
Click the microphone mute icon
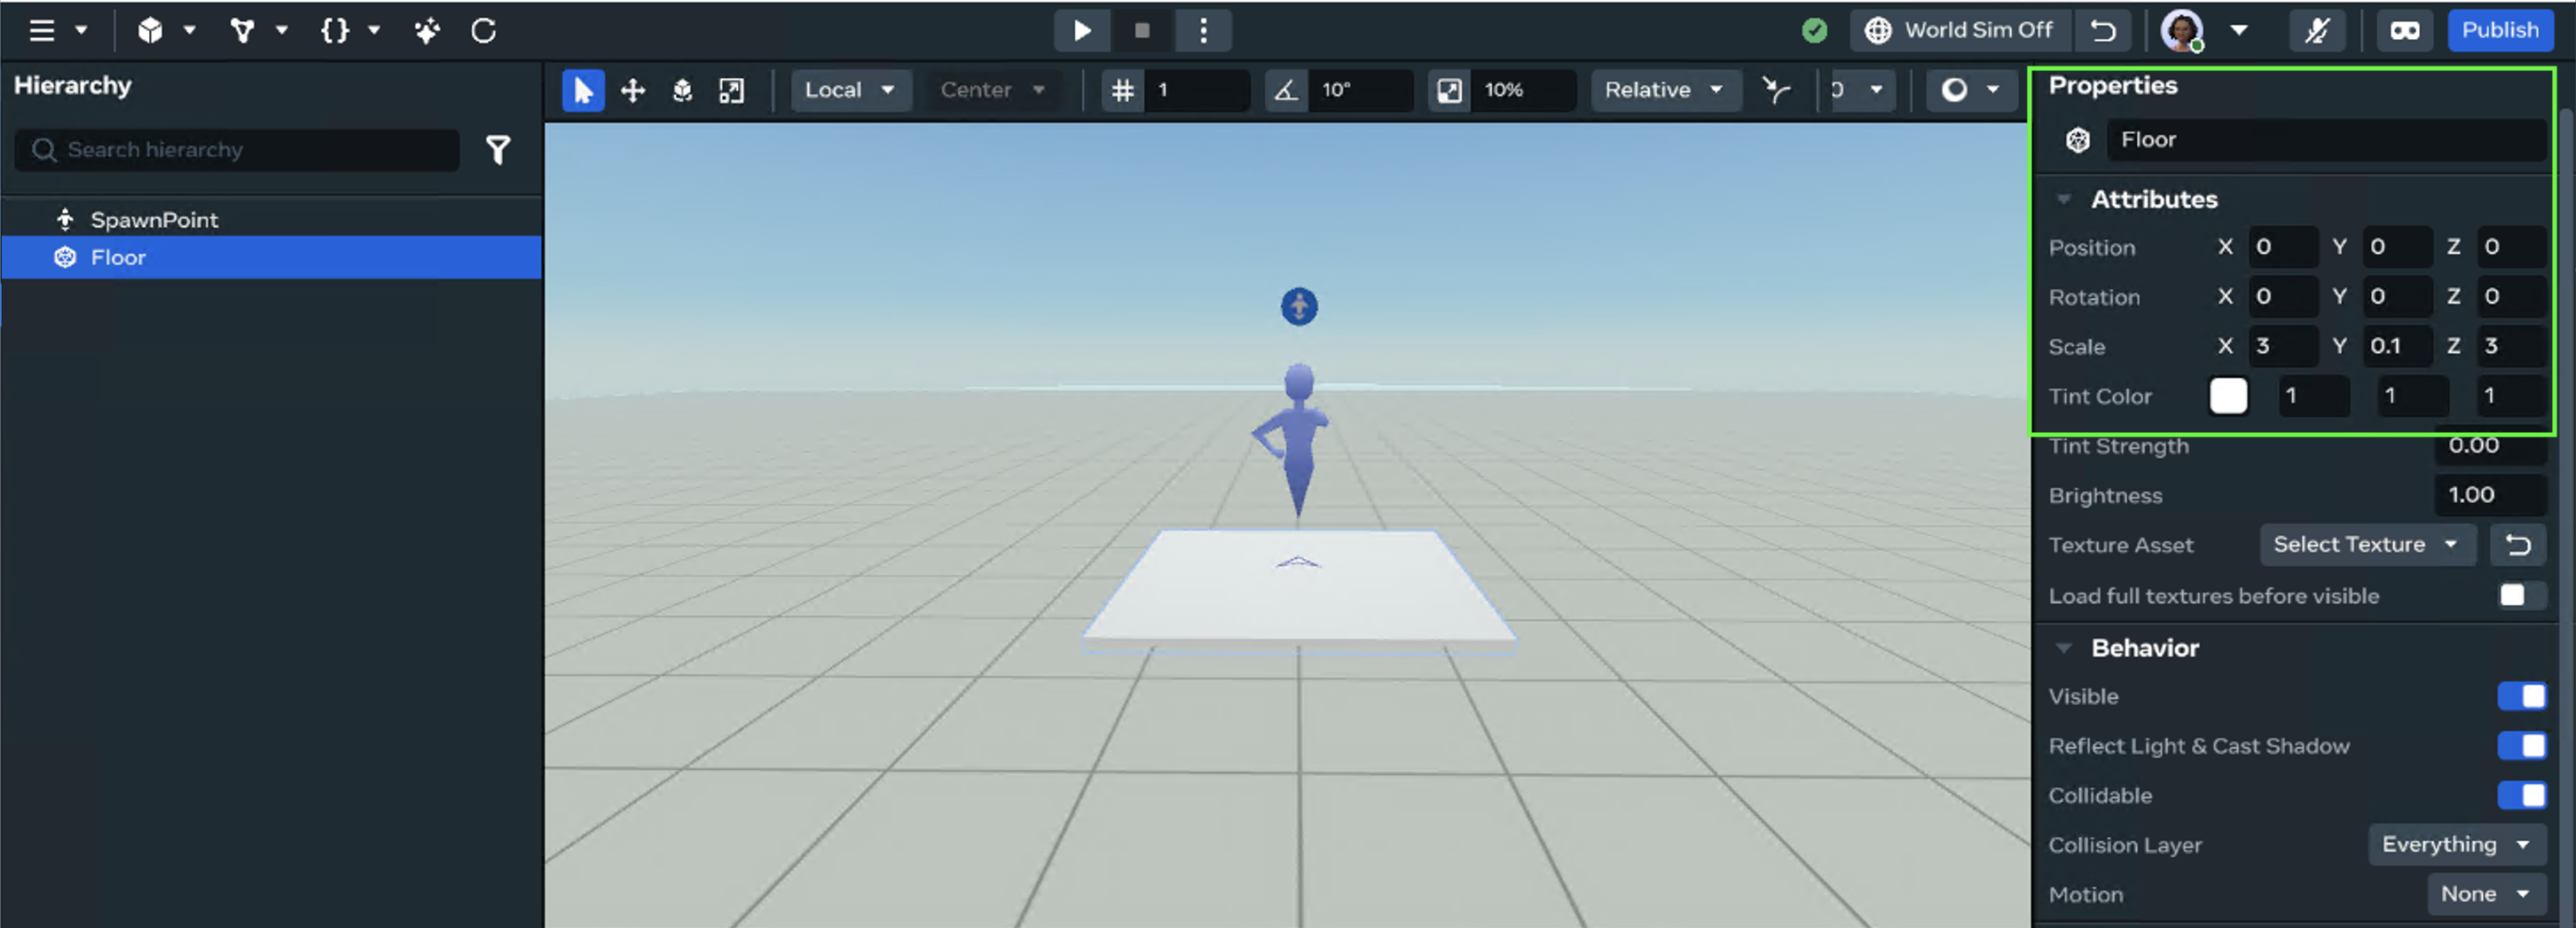2316,31
